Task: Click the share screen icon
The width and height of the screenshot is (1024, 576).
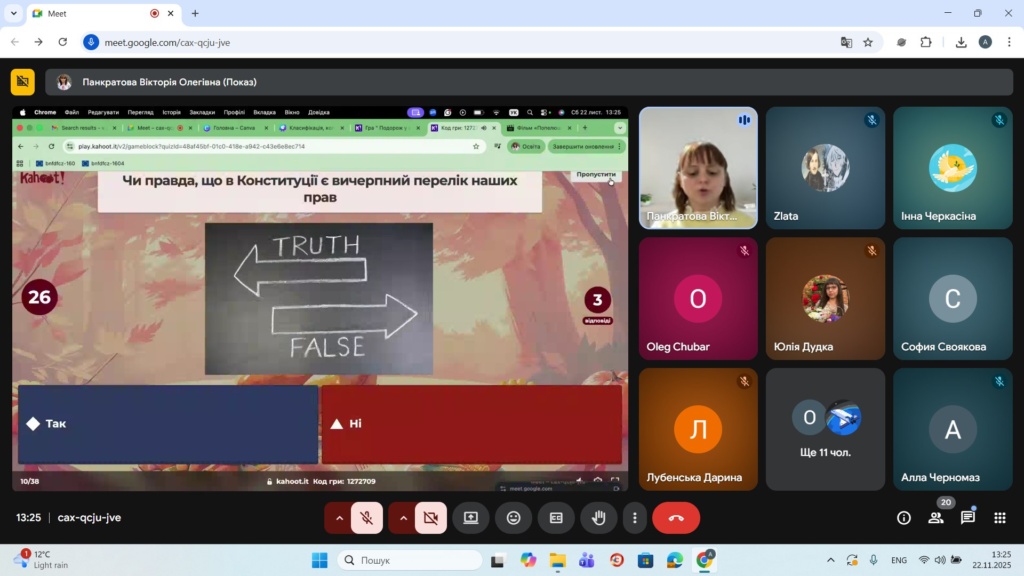Action: [471, 518]
